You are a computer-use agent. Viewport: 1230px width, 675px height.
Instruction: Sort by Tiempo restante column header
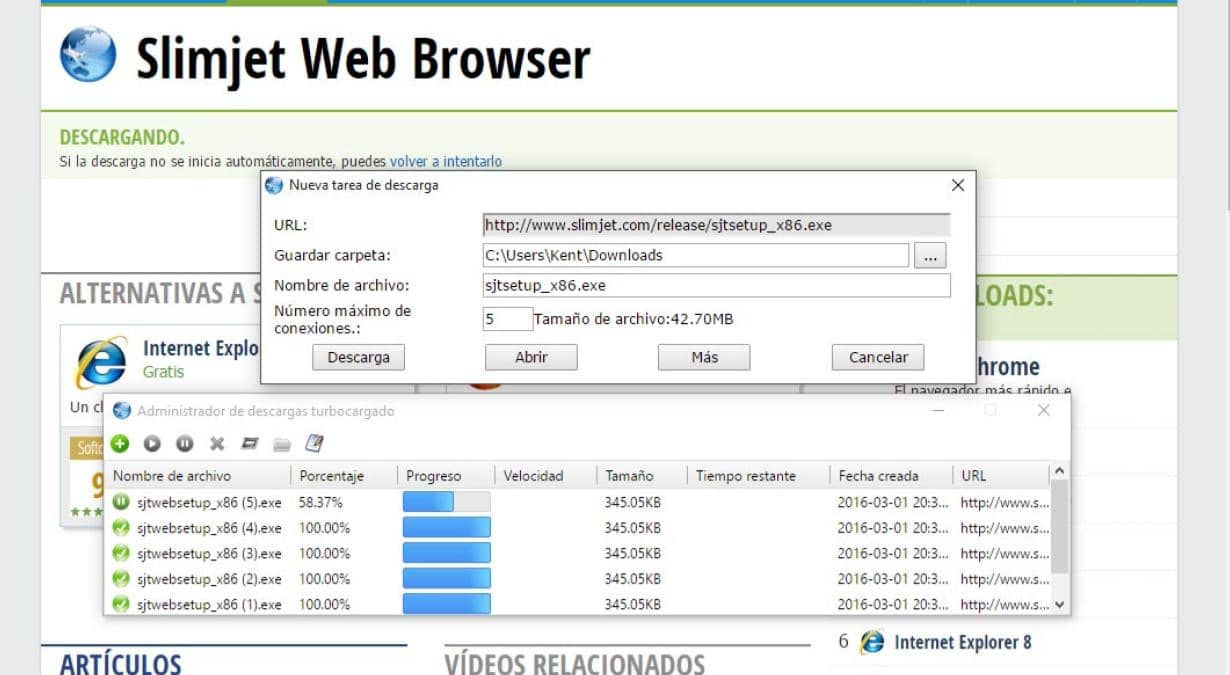[759, 476]
